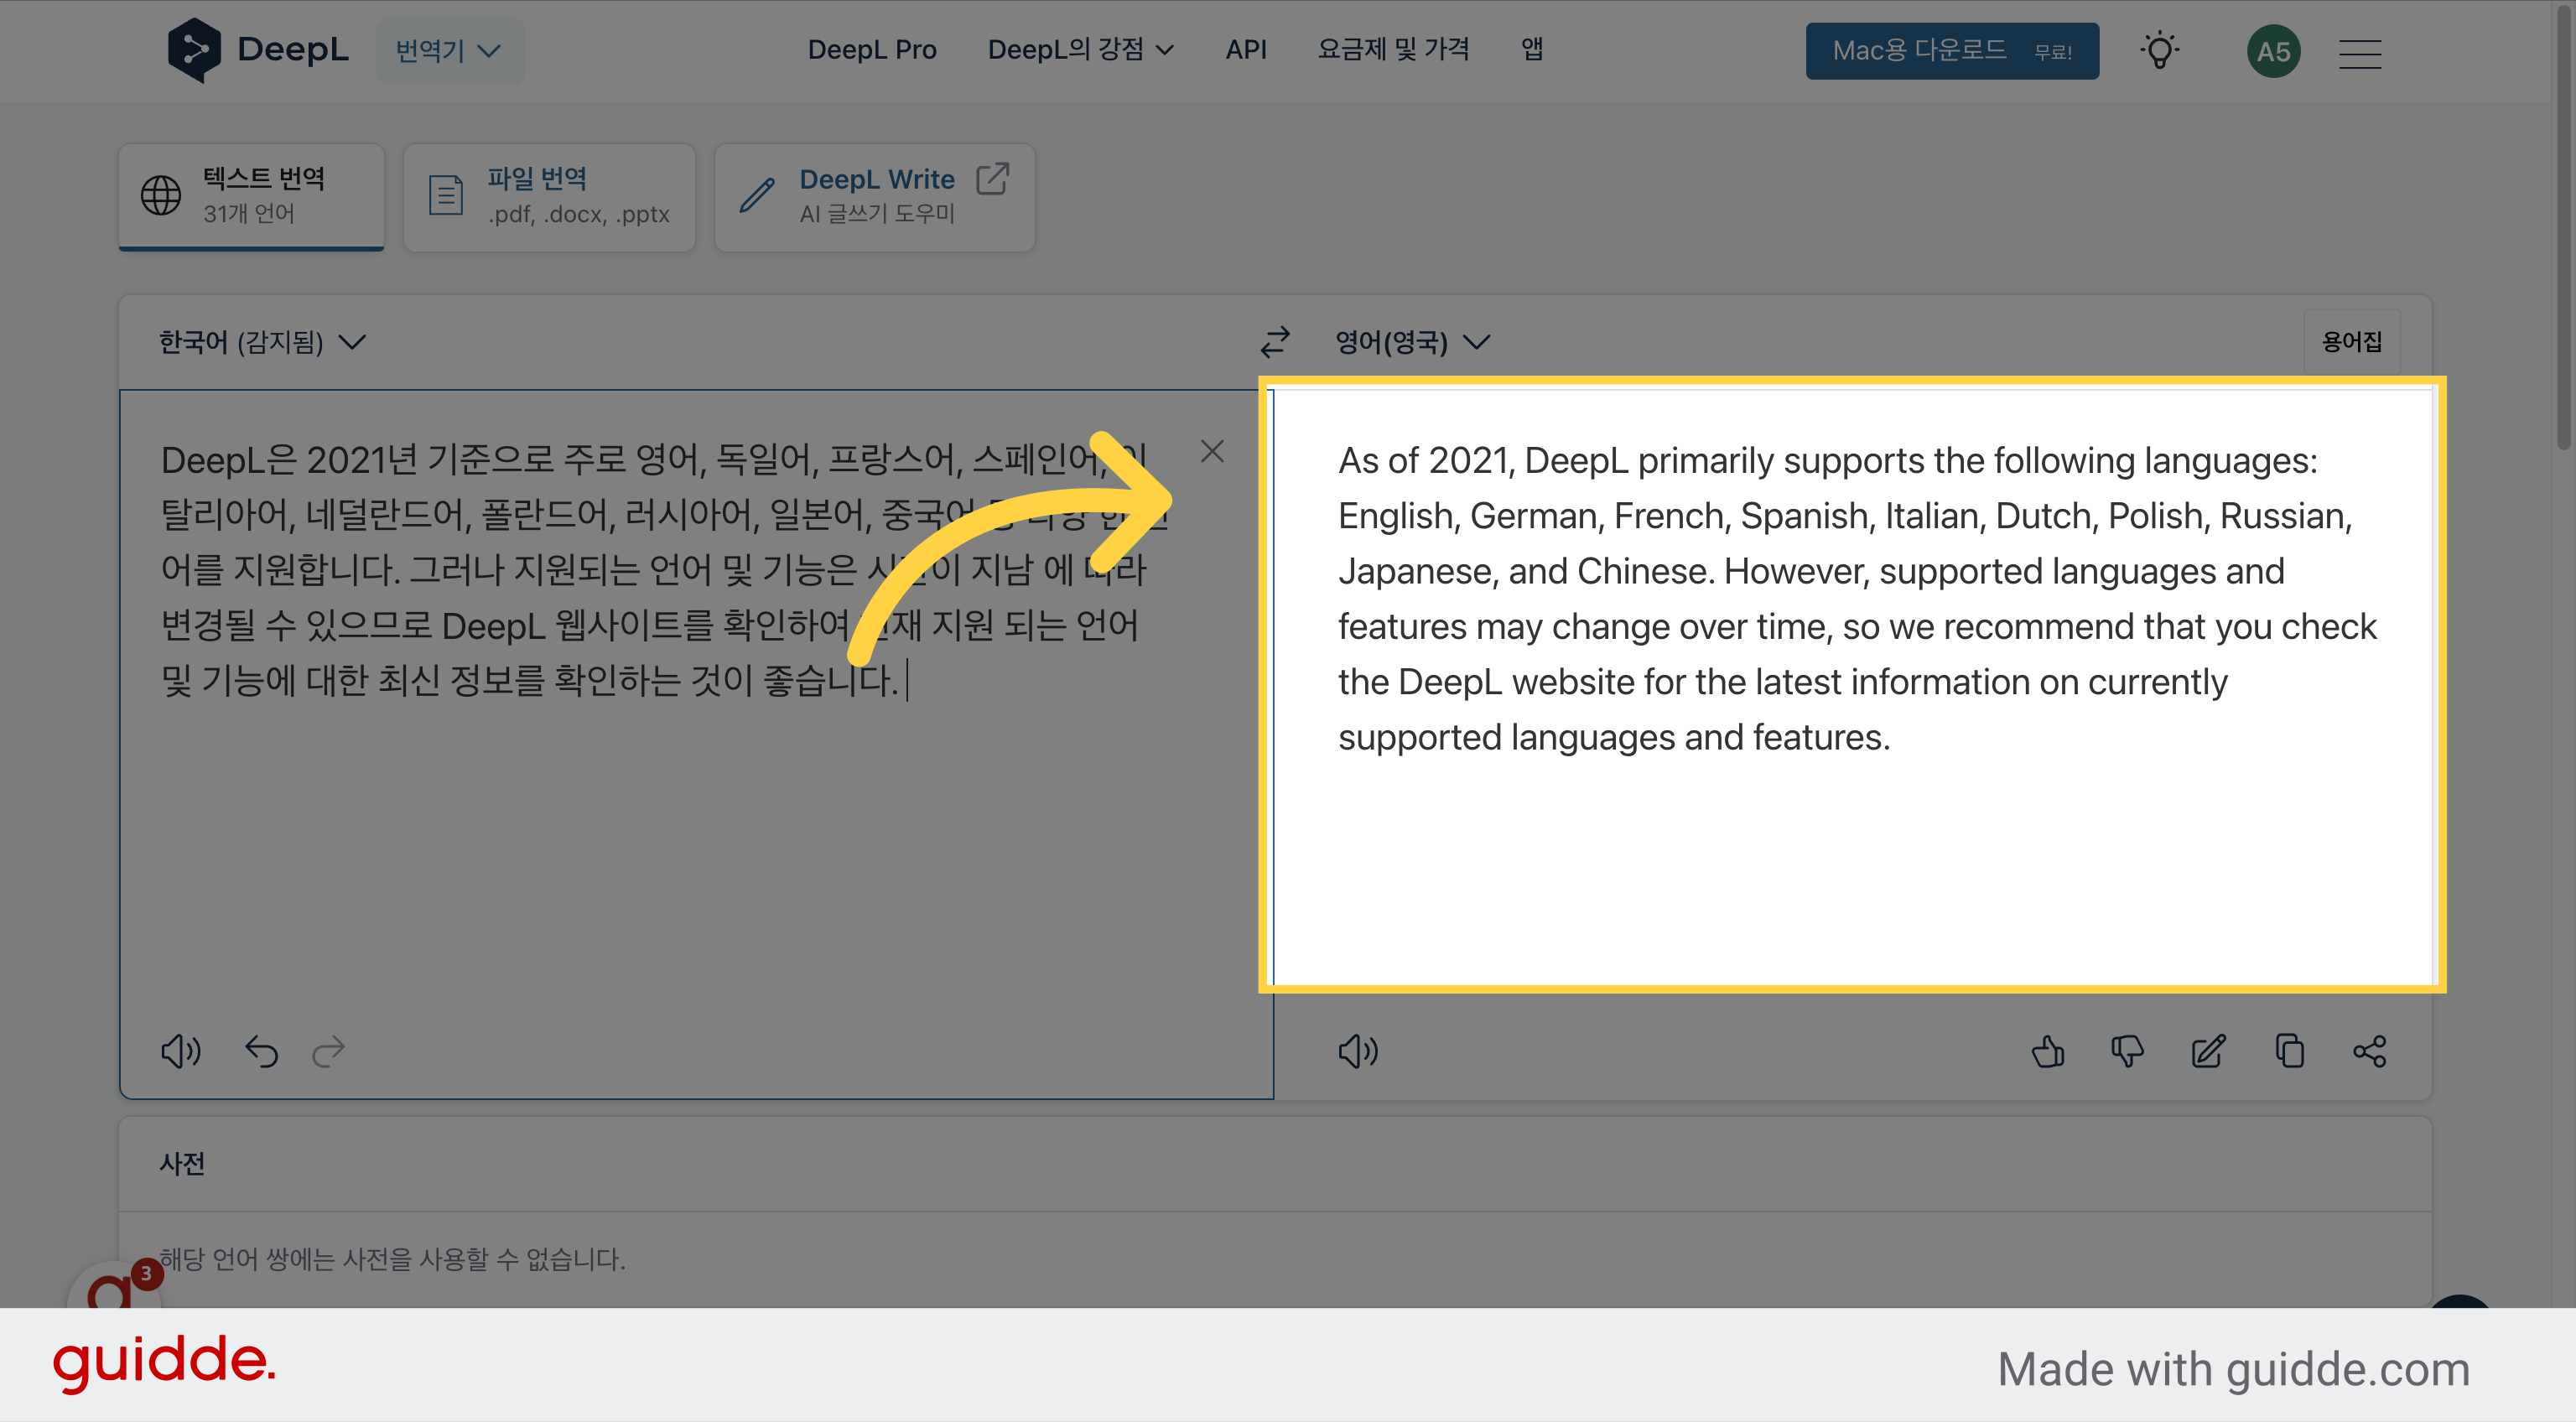Play the translated text audio

tap(1358, 1051)
